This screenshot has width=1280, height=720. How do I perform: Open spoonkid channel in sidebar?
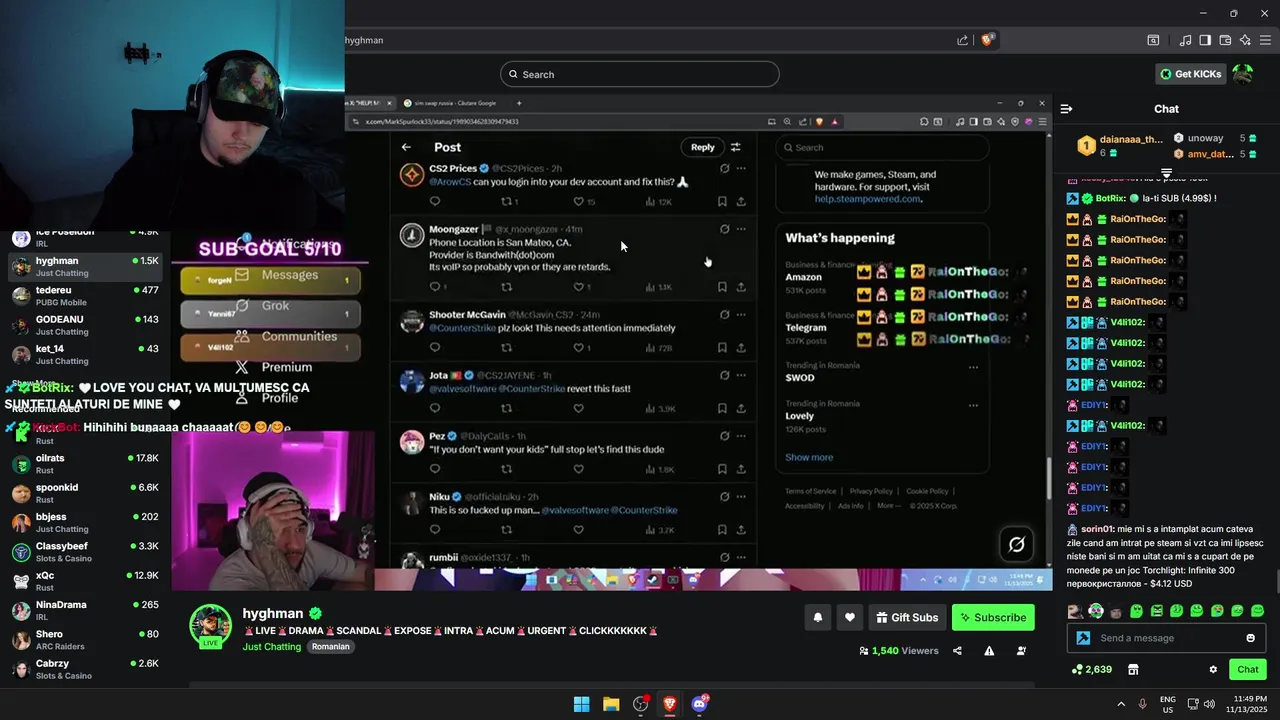pyautogui.click(x=85, y=493)
